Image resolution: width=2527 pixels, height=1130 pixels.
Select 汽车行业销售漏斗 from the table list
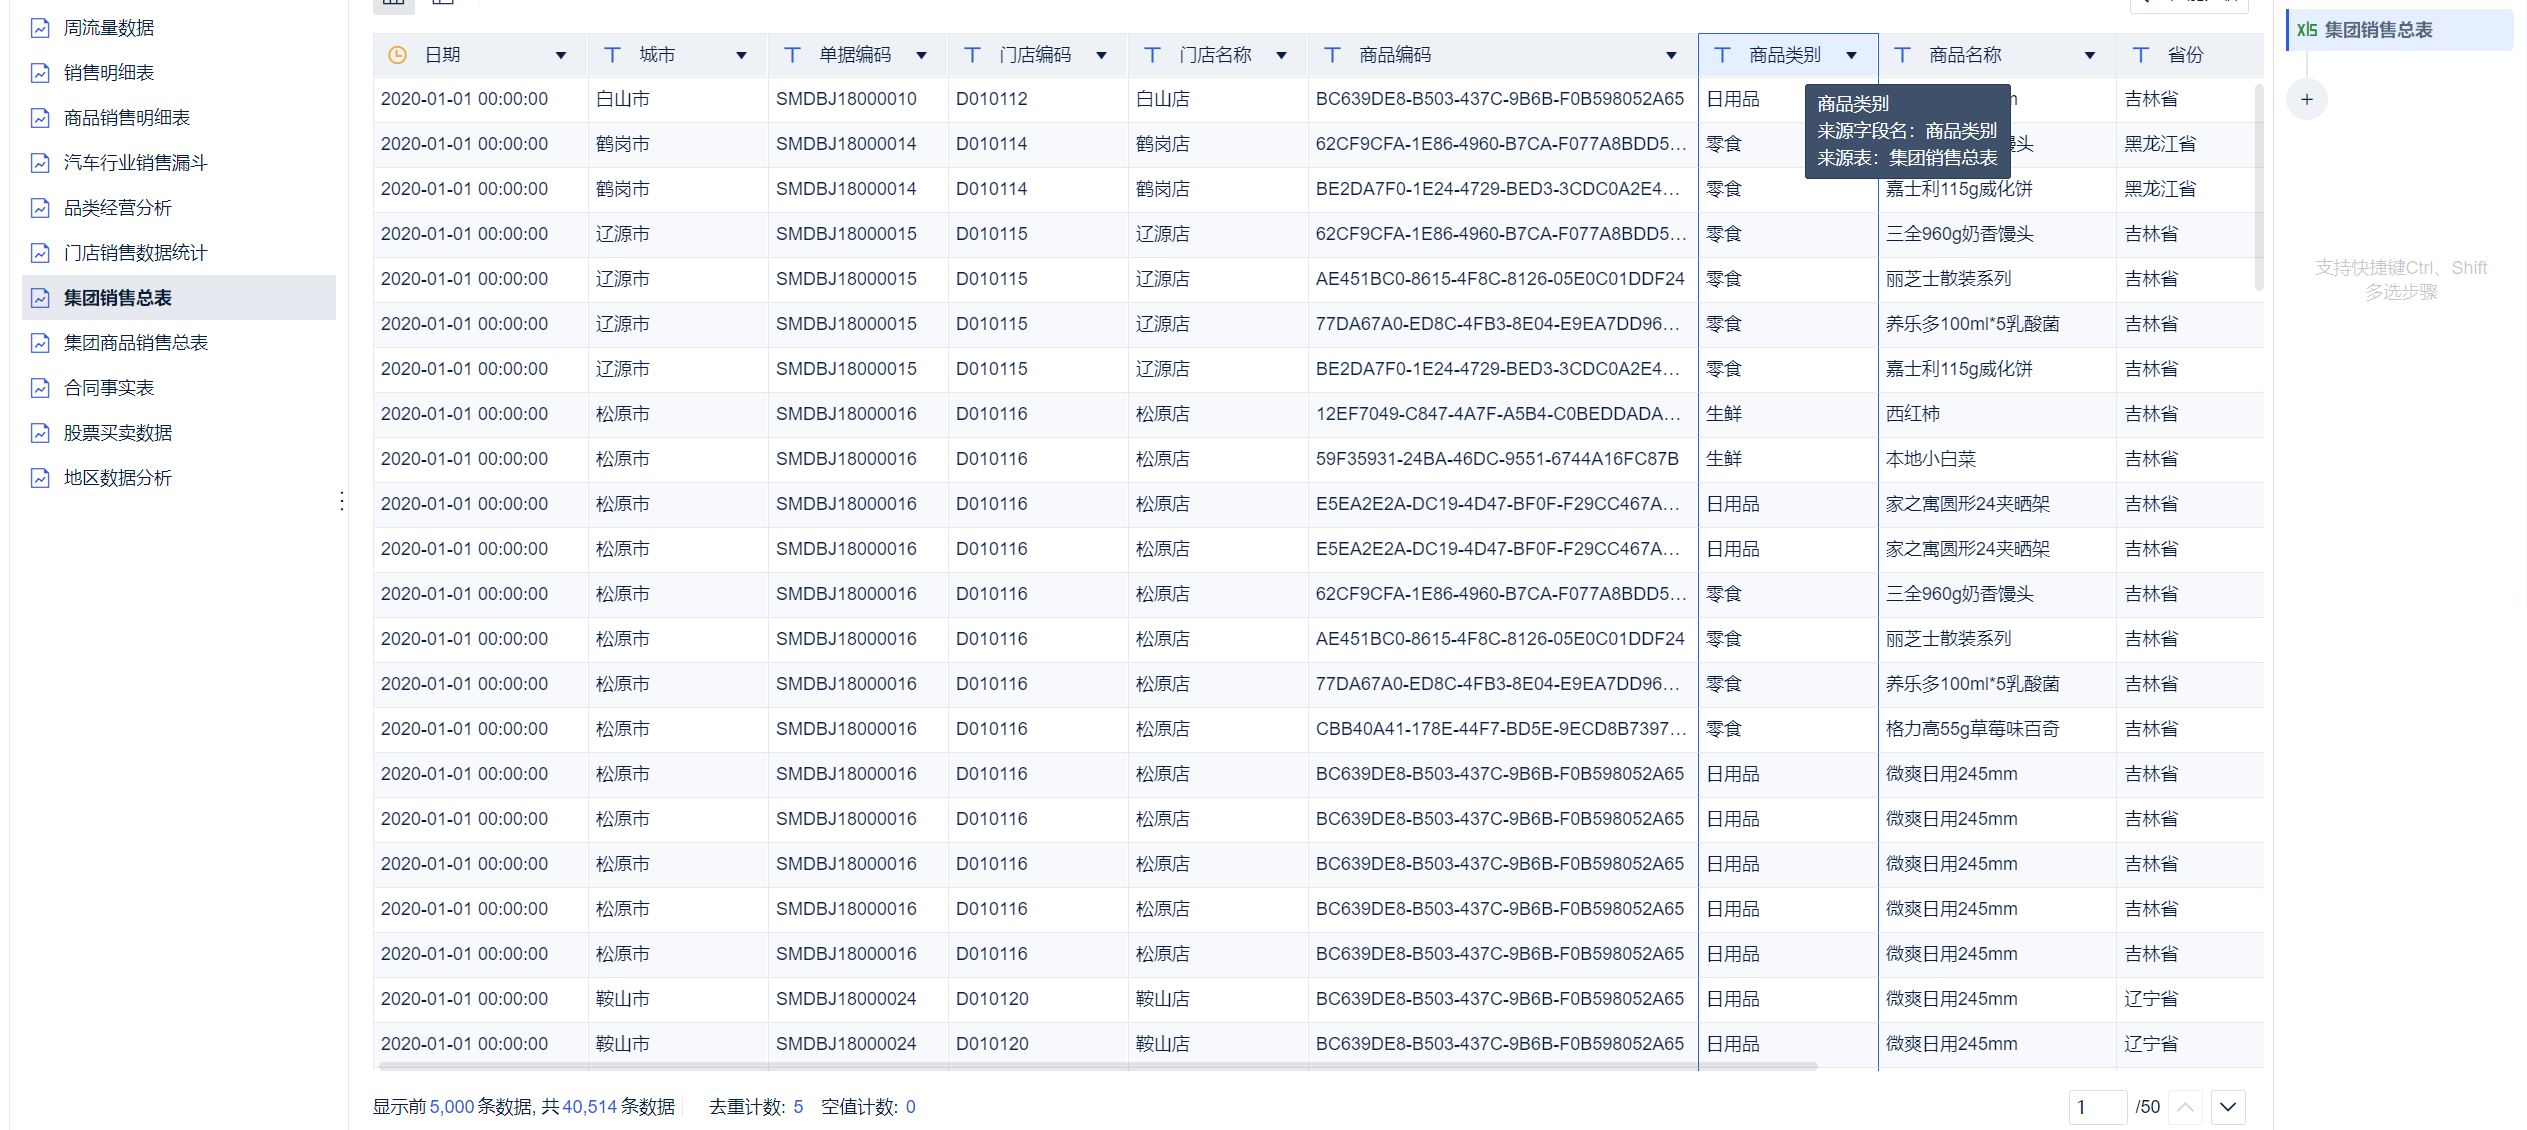135,163
